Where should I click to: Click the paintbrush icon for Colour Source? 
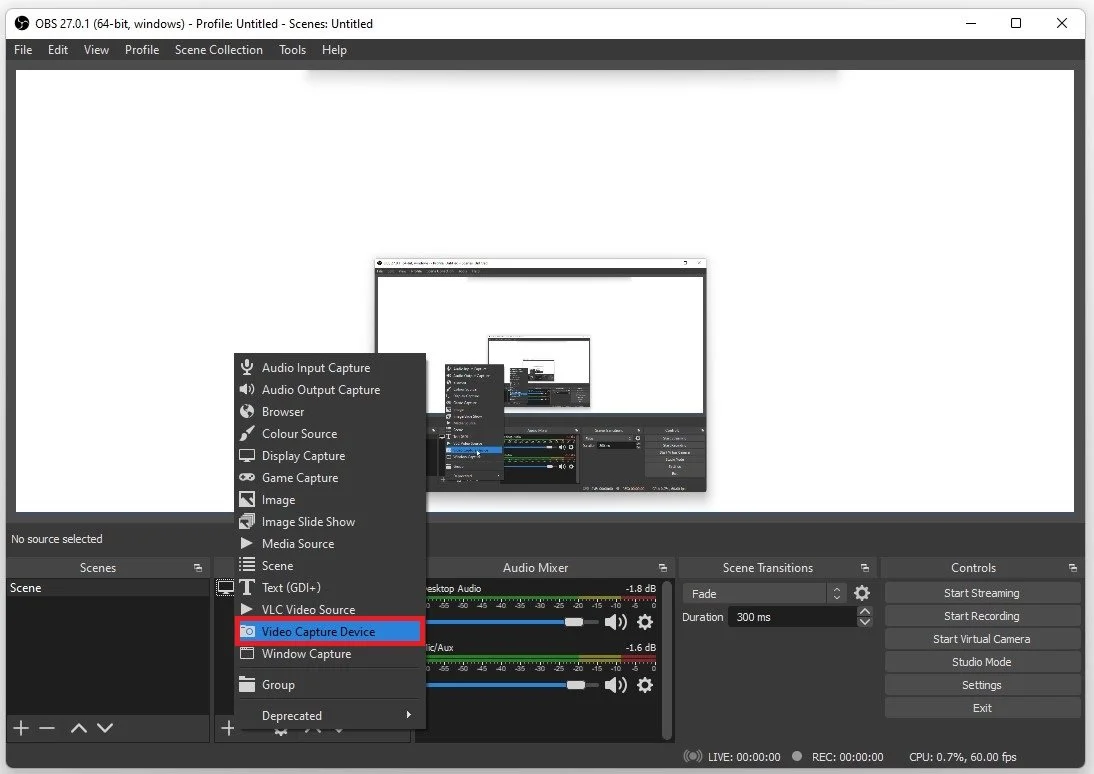point(247,433)
